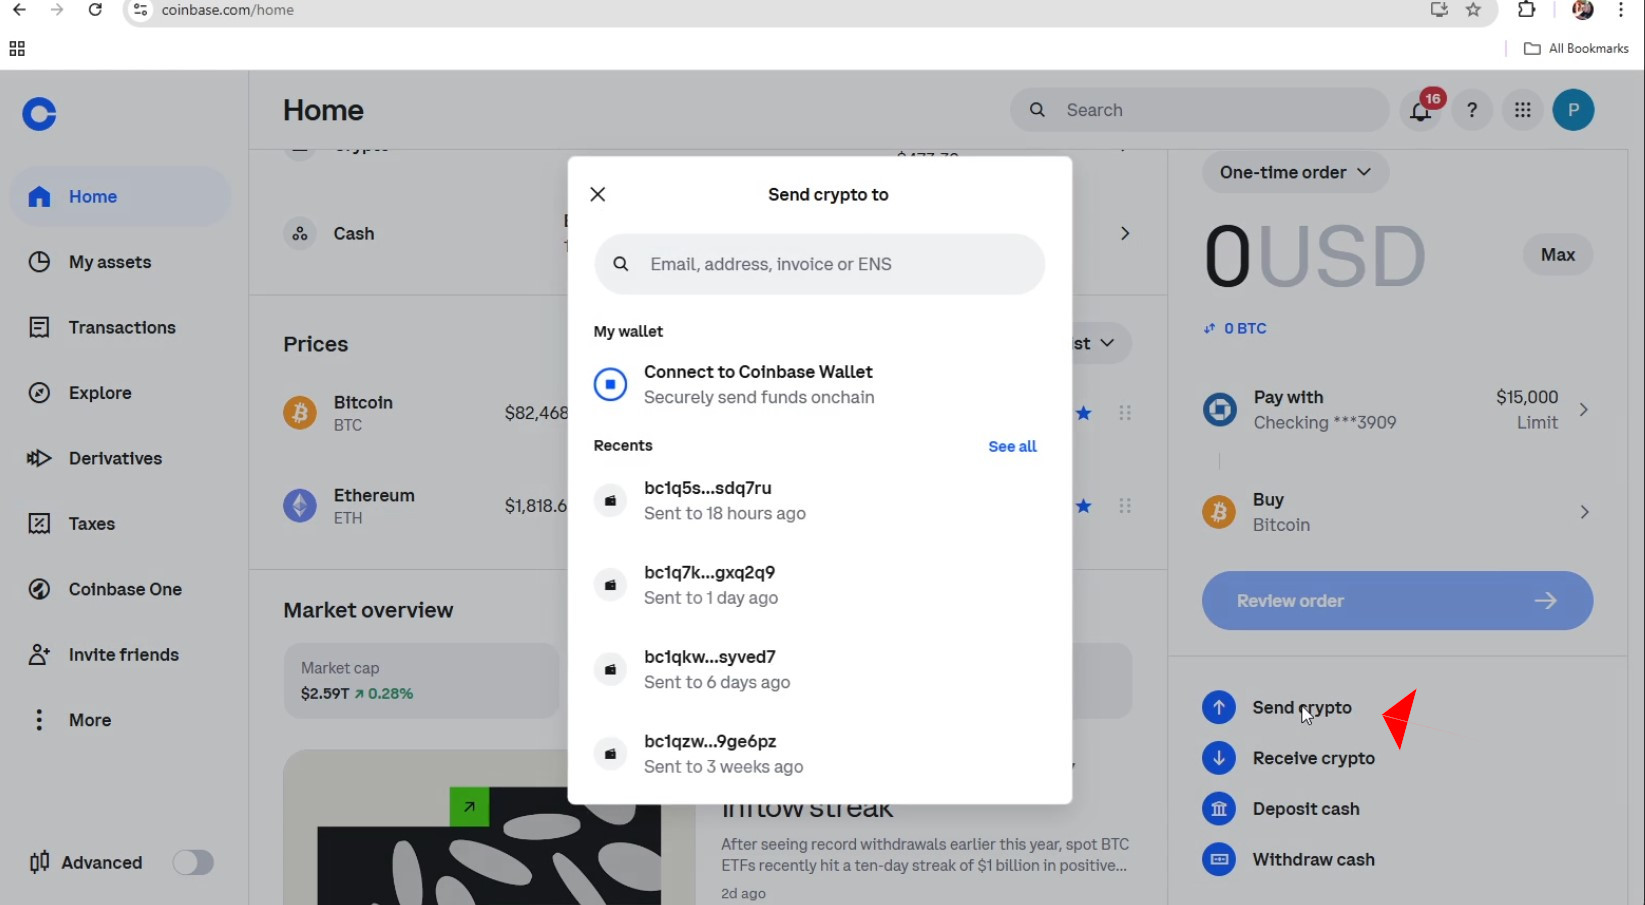Click the Send crypto up-arrow icon

coord(1219,707)
